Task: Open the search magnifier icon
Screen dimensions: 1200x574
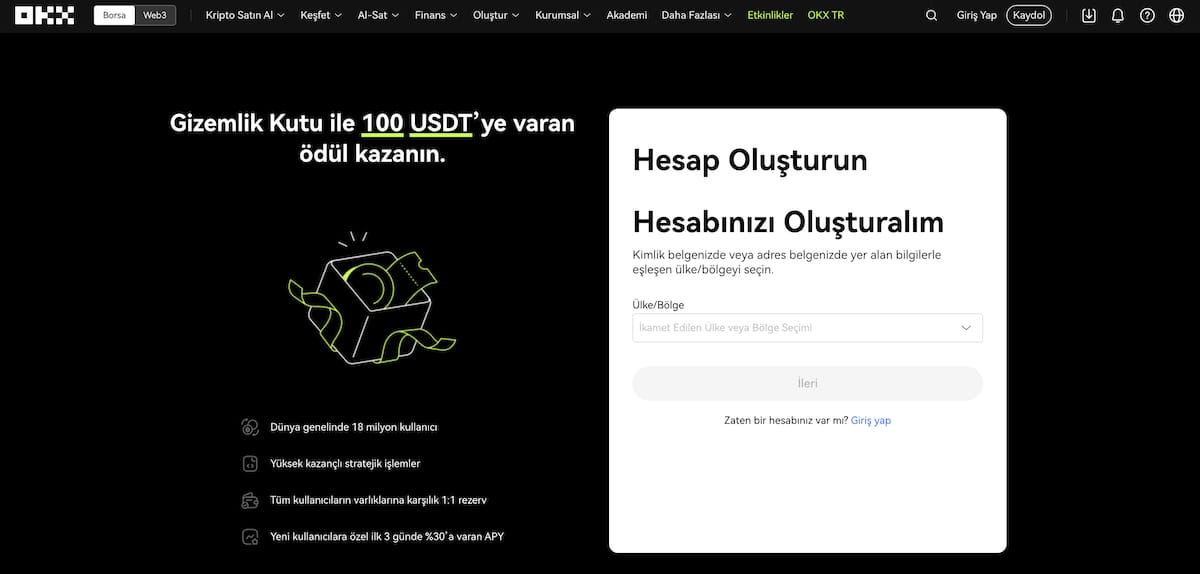Action: pos(932,15)
